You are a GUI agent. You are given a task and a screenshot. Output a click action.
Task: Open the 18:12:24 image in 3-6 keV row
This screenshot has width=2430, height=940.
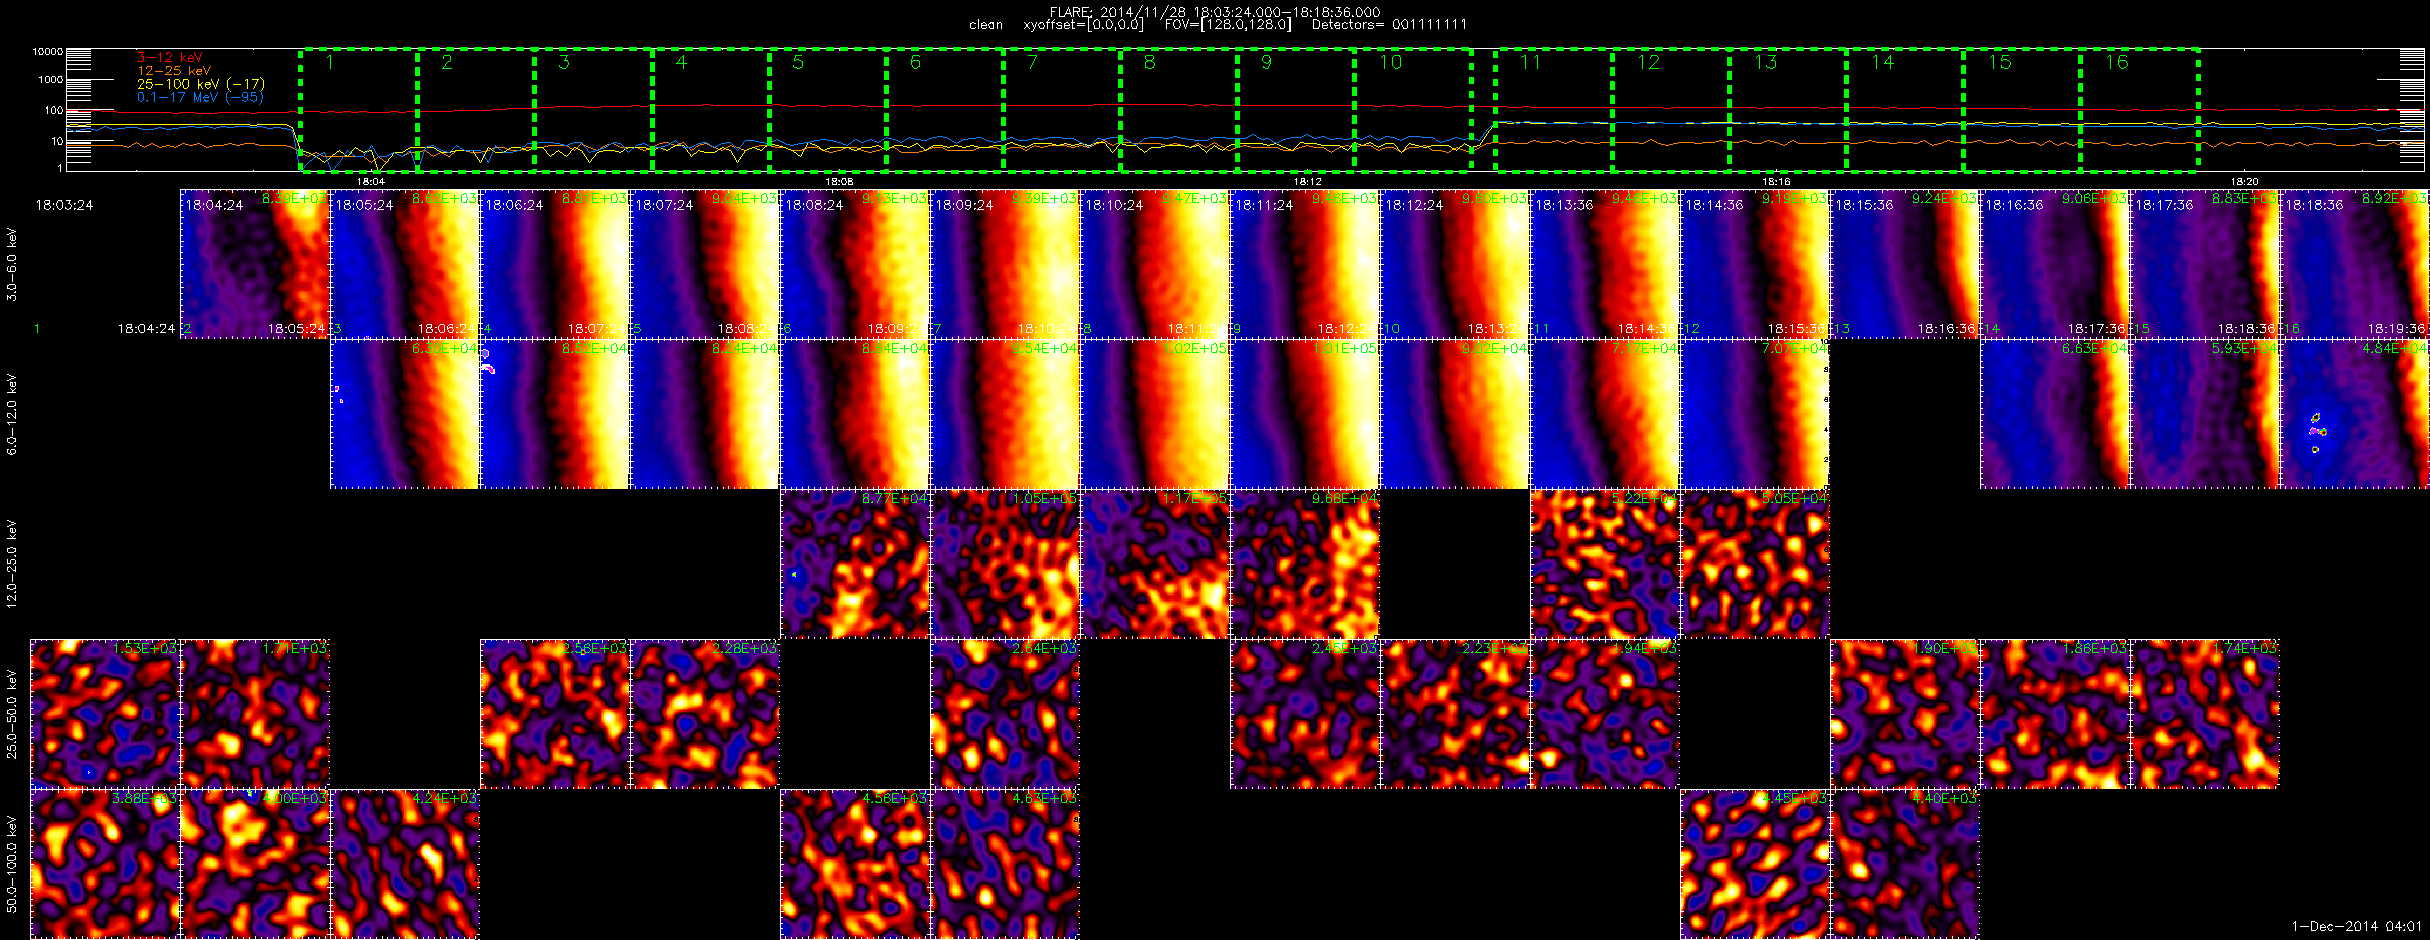[x=1455, y=264]
